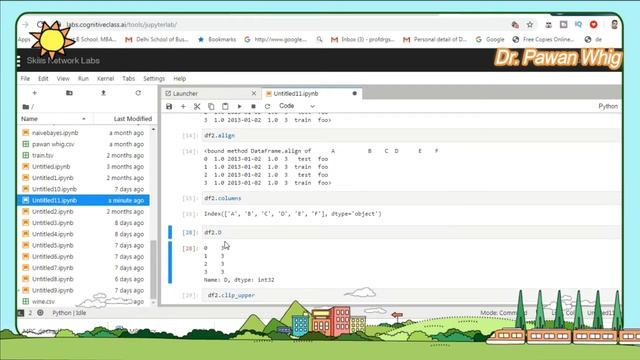Click the df2.D code cell
The height and width of the screenshot is (360, 640).
[x=410, y=232]
